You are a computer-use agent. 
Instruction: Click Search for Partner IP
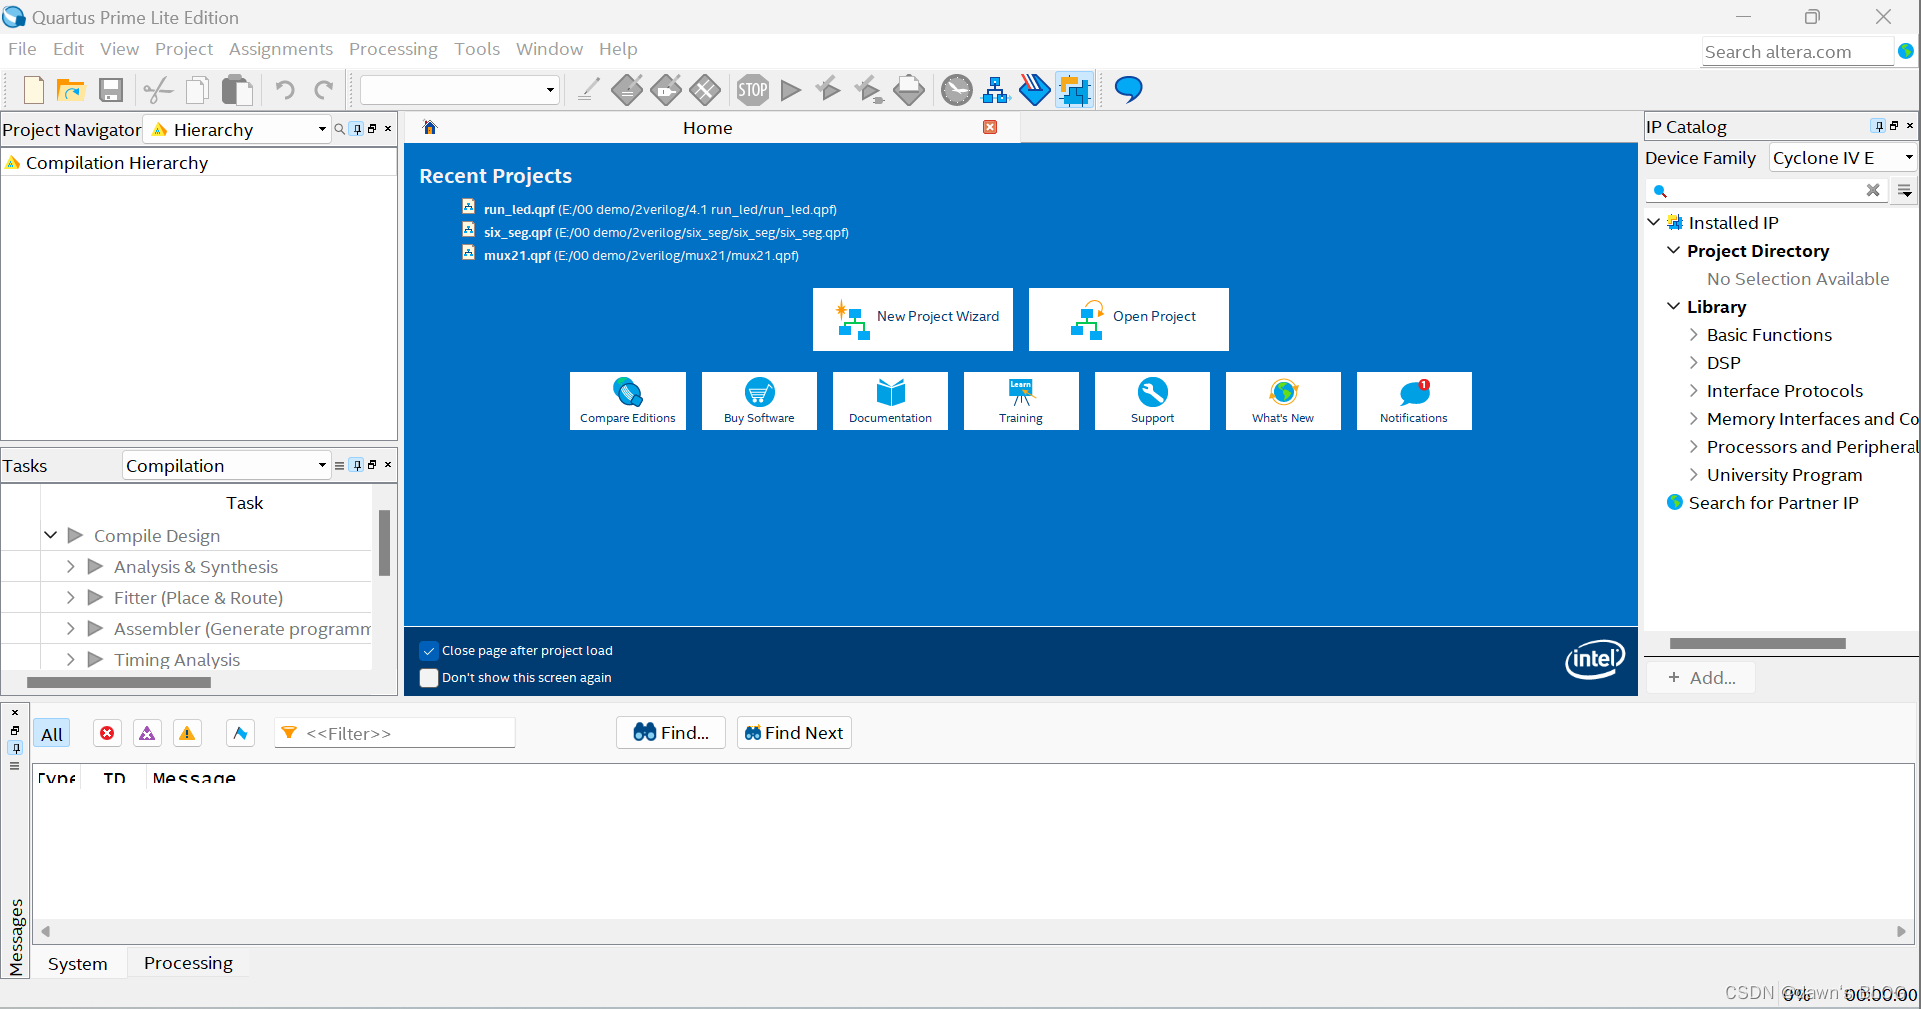[x=1773, y=503]
